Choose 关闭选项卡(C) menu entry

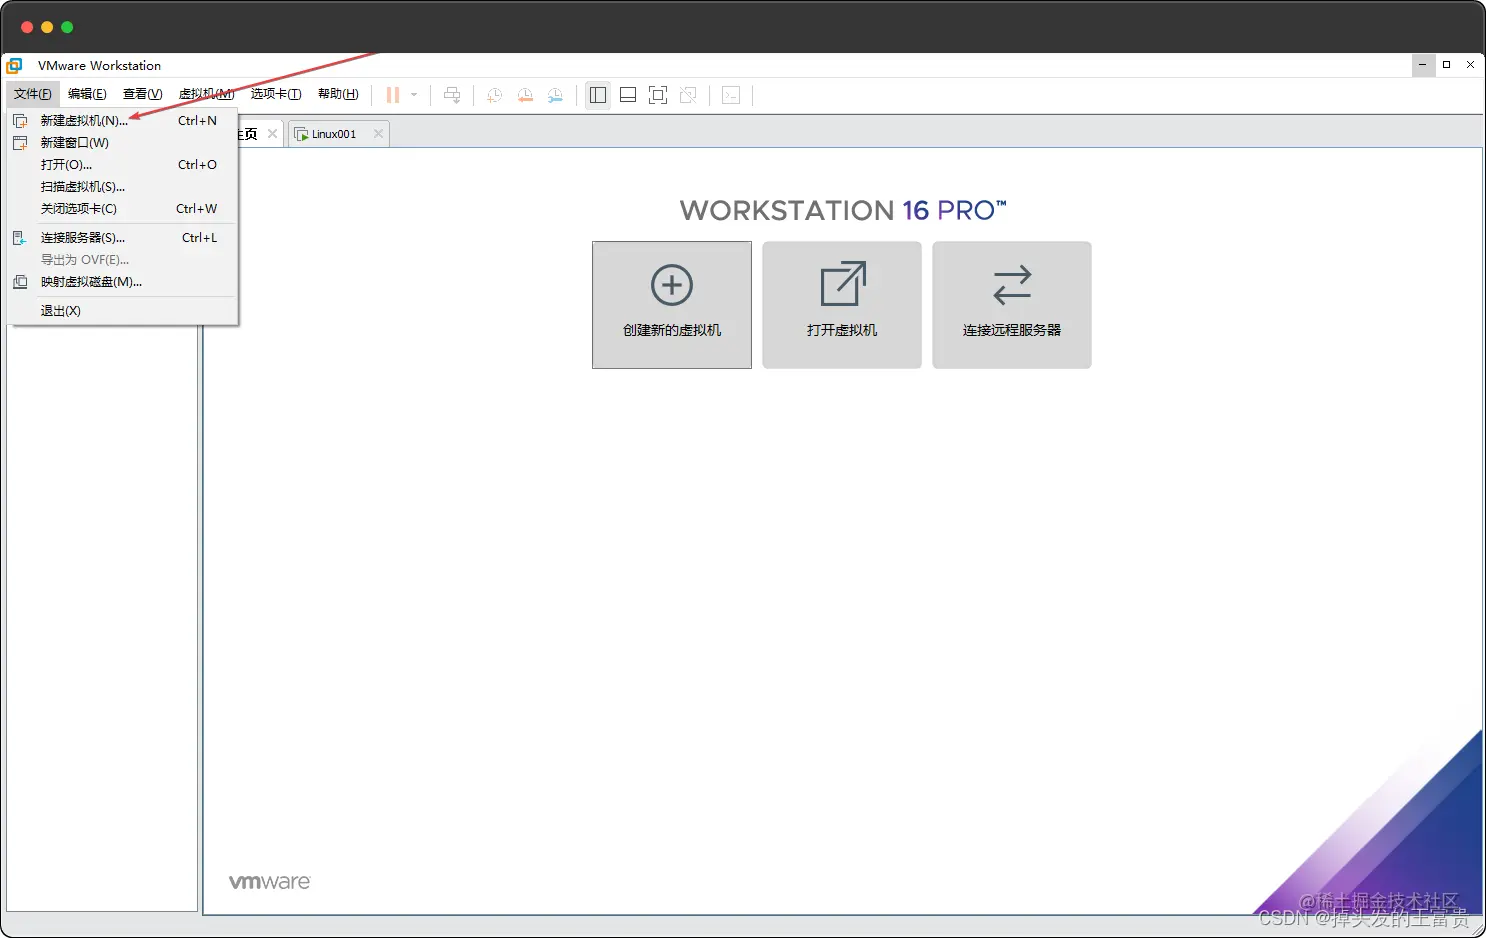click(123, 209)
